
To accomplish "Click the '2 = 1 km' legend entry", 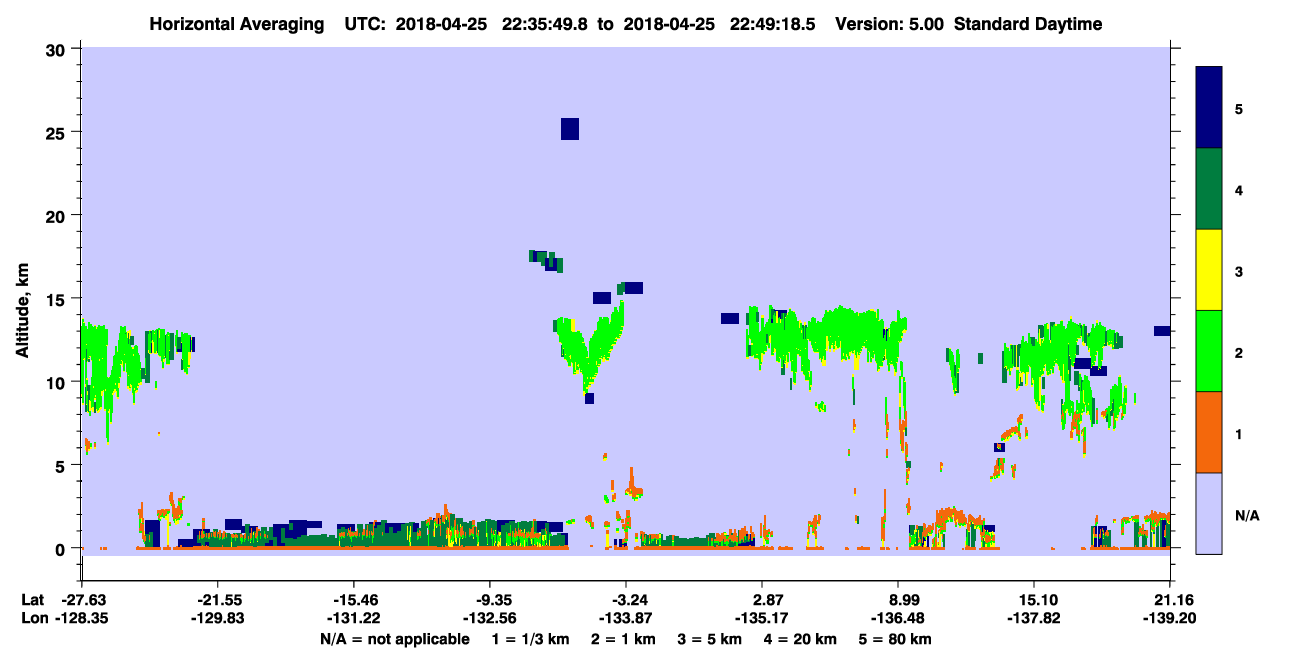I will coord(623,639).
